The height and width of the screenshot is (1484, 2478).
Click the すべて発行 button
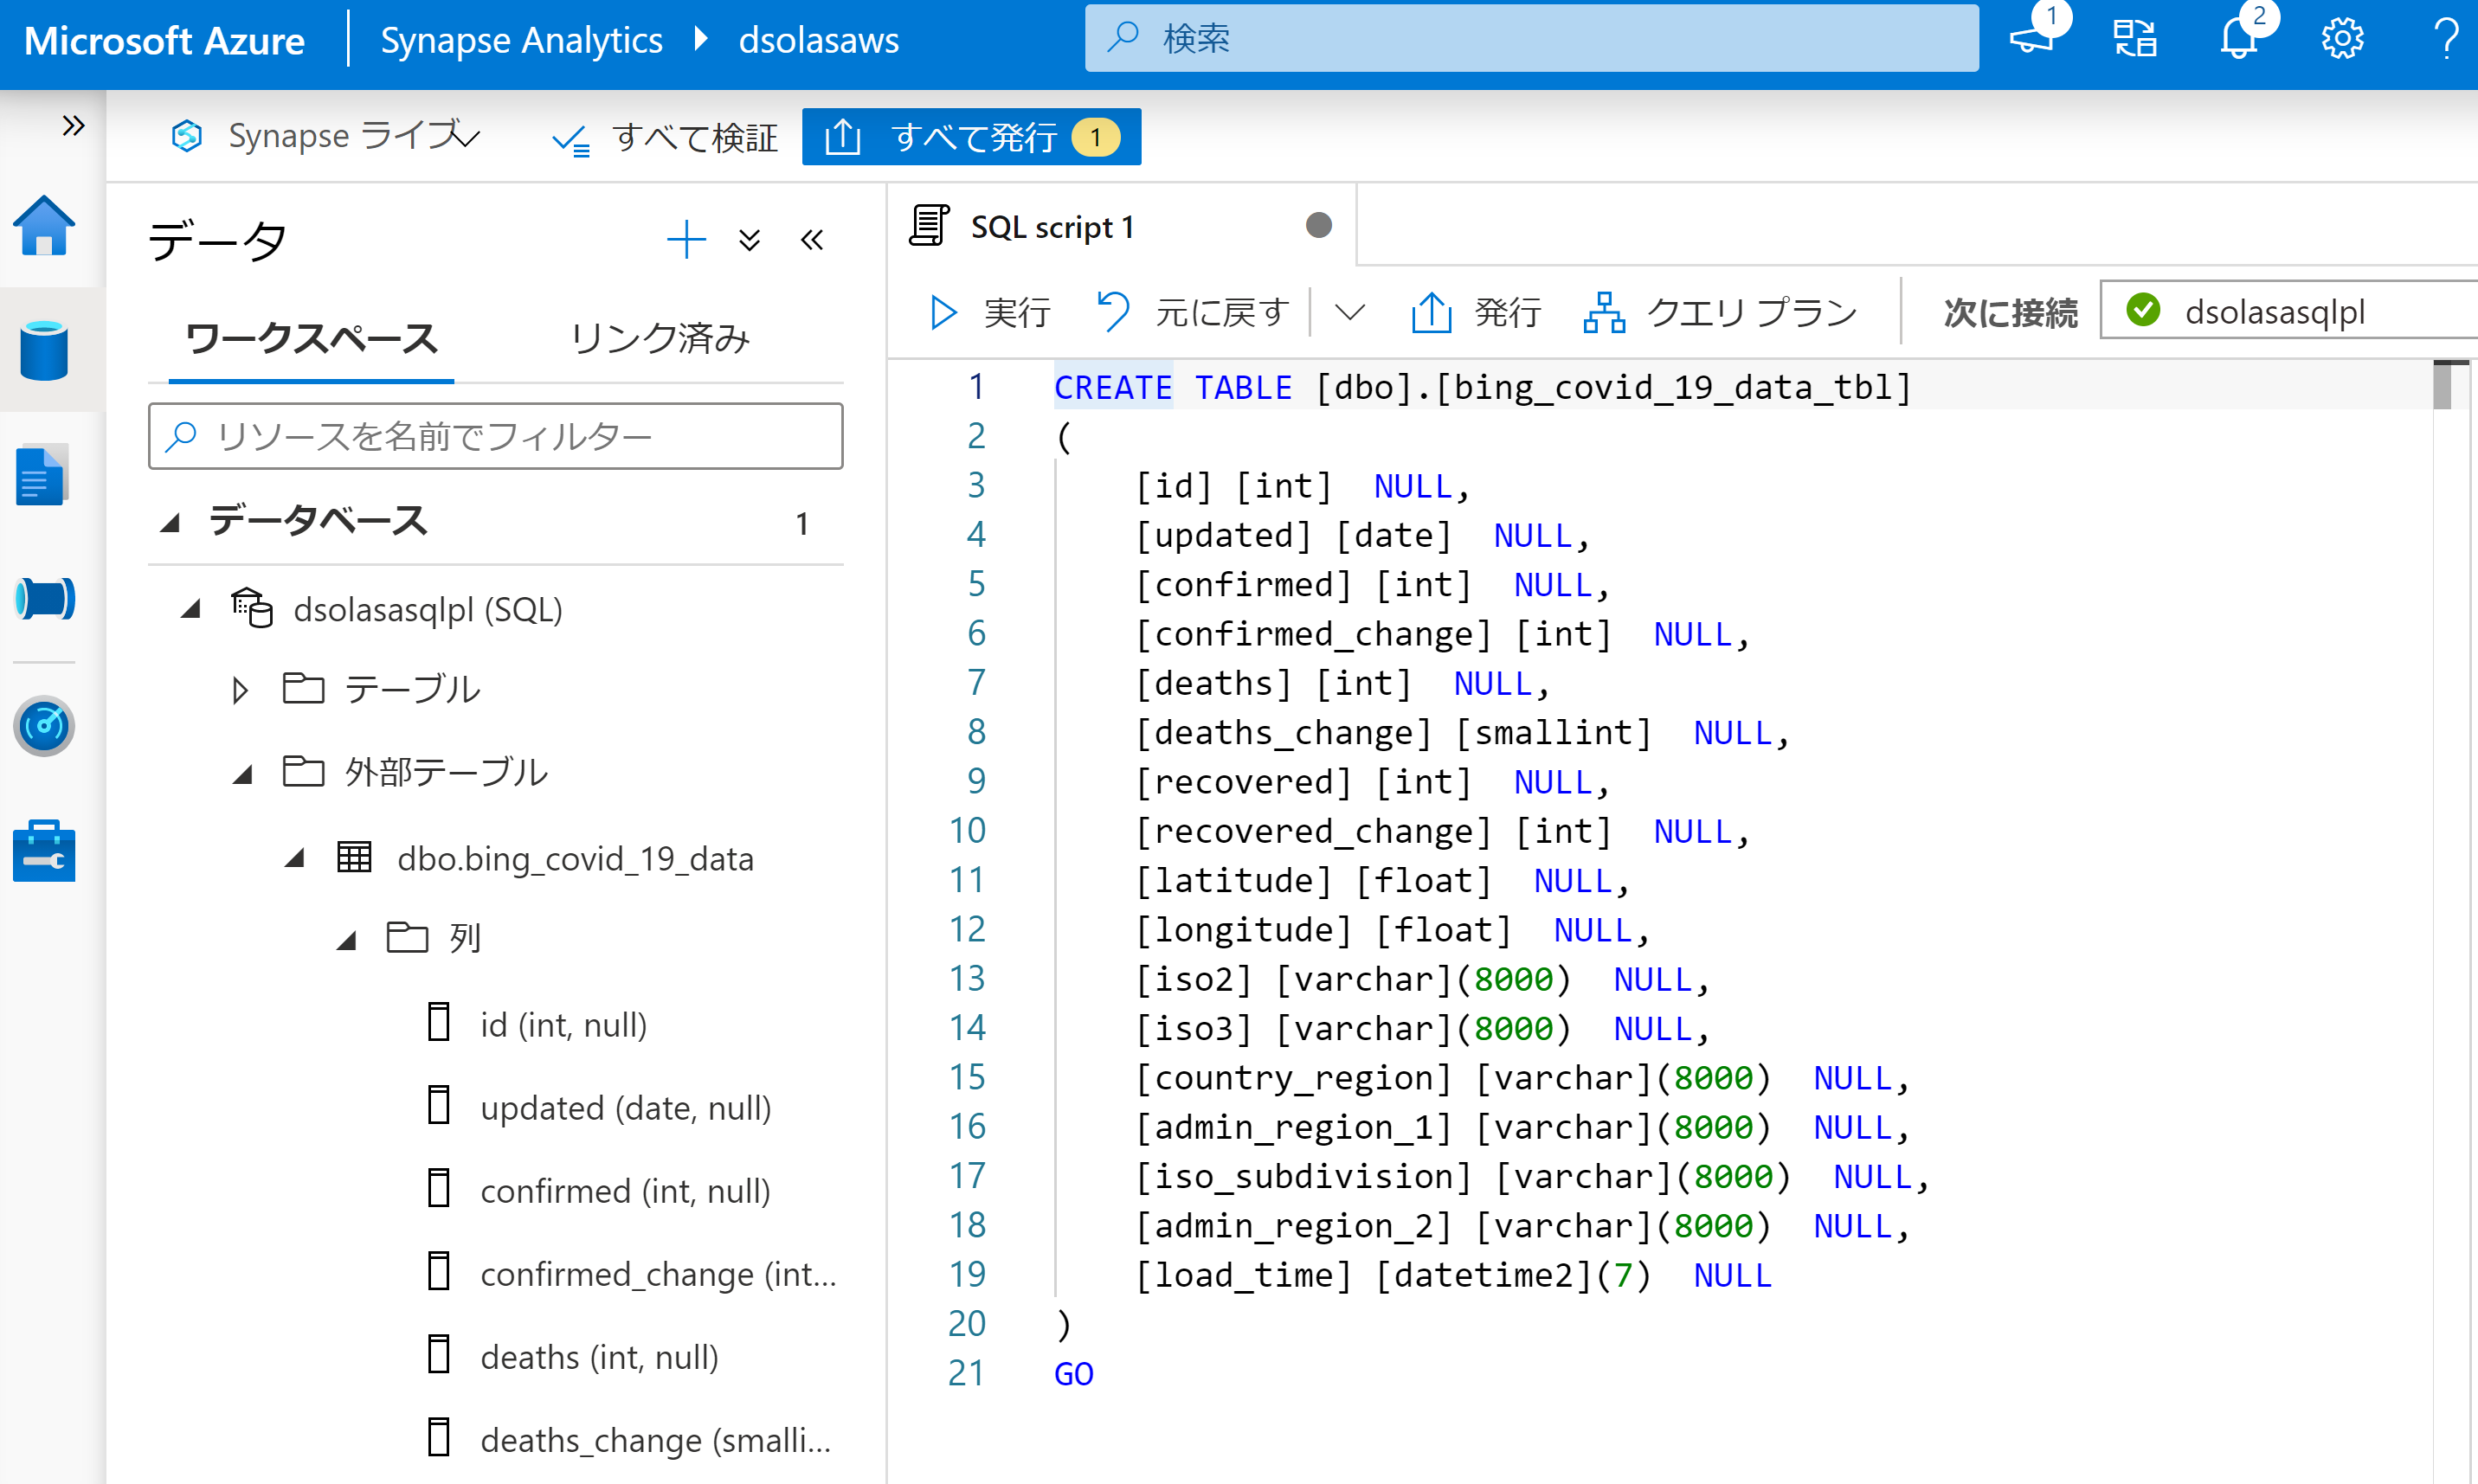click(x=971, y=137)
